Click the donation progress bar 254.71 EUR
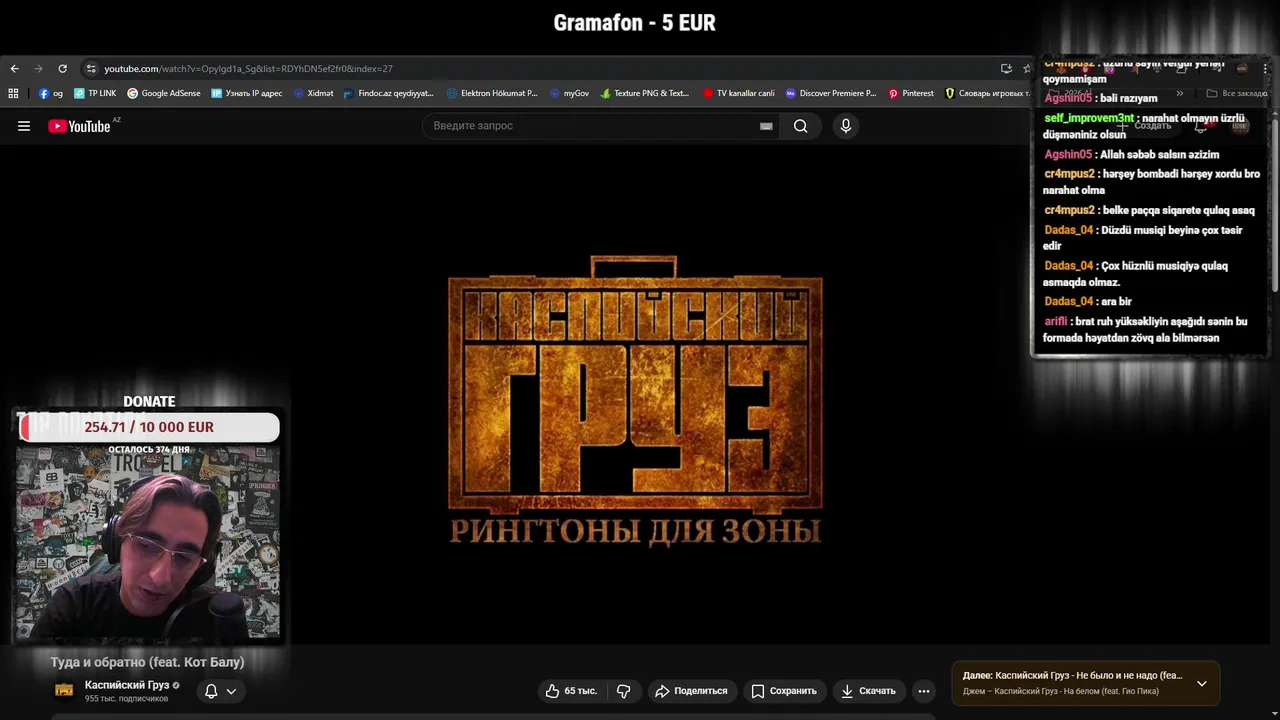This screenshot has width=1280, height=720. point(149,427)
